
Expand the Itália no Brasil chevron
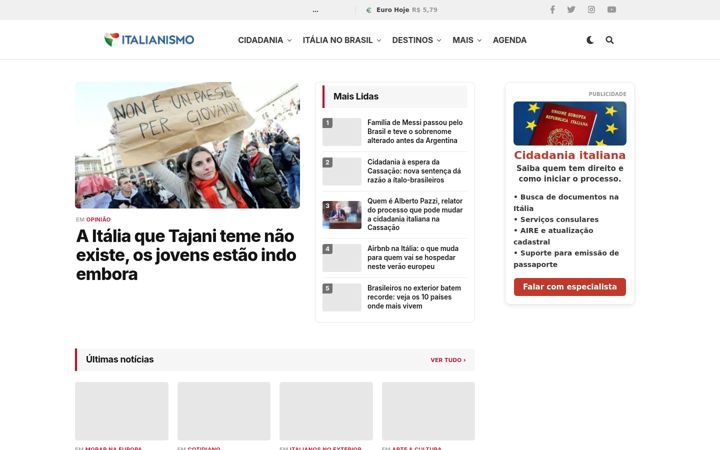click(x=379, y=40)
